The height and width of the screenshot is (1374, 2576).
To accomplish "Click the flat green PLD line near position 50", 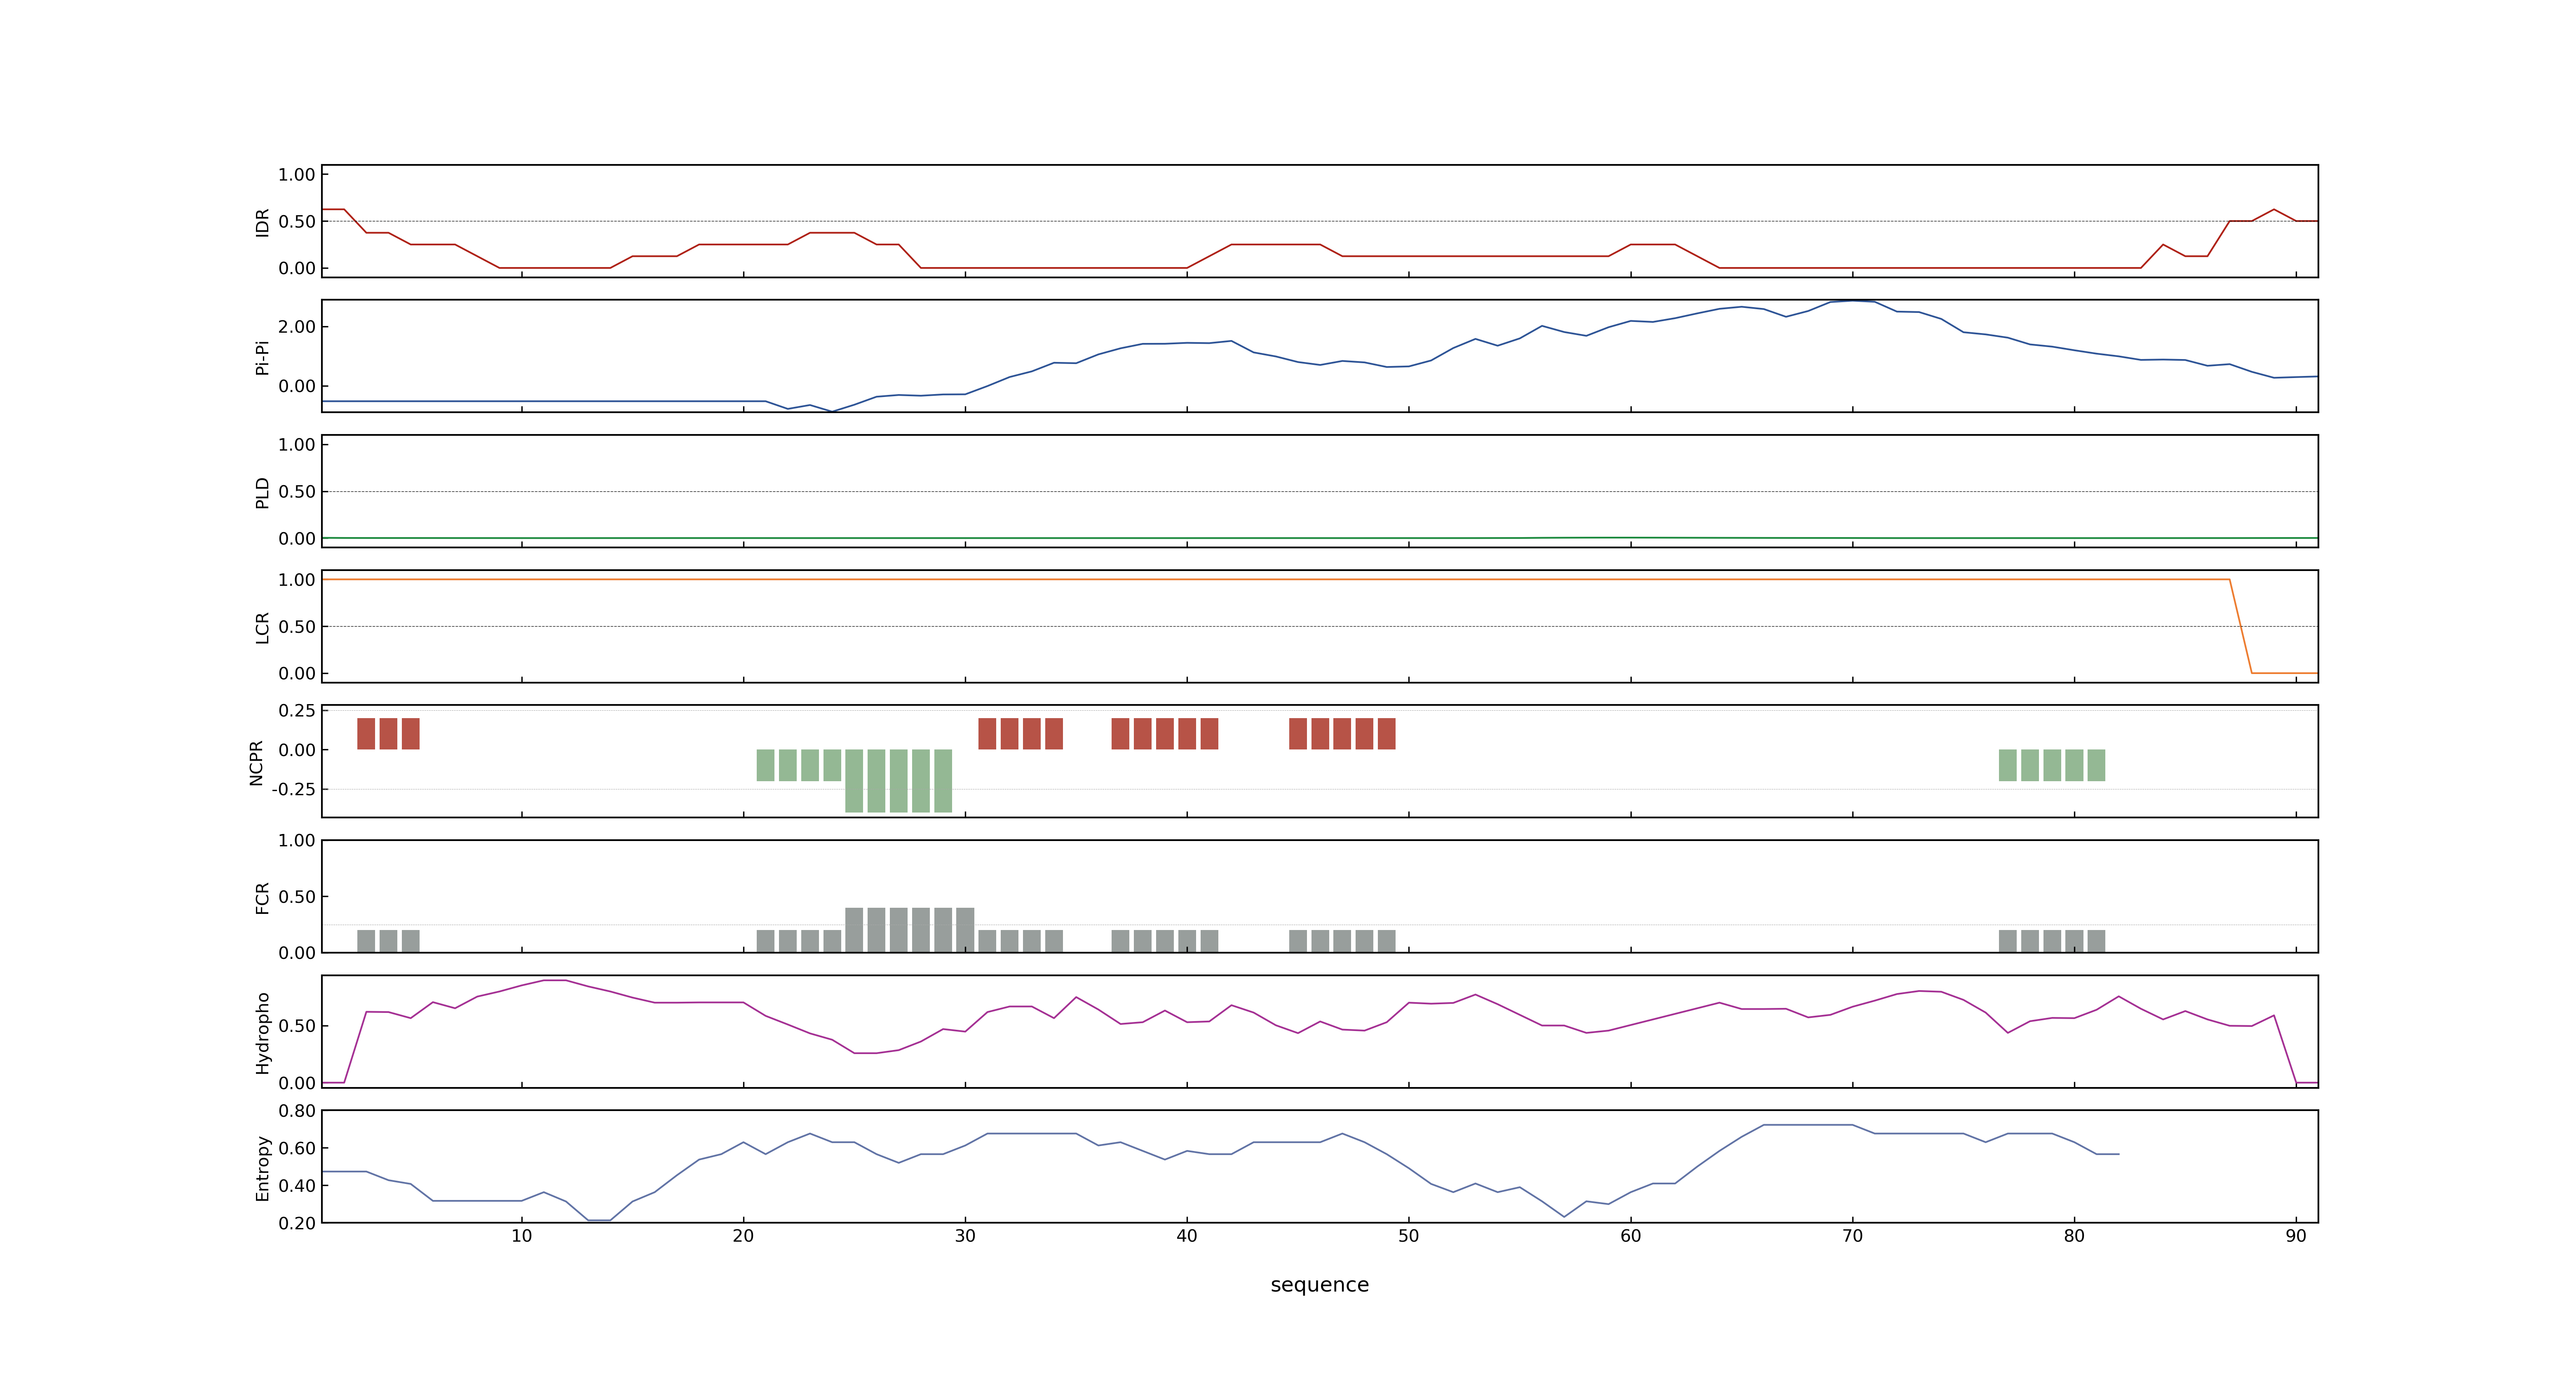I will coord(1409,538).
